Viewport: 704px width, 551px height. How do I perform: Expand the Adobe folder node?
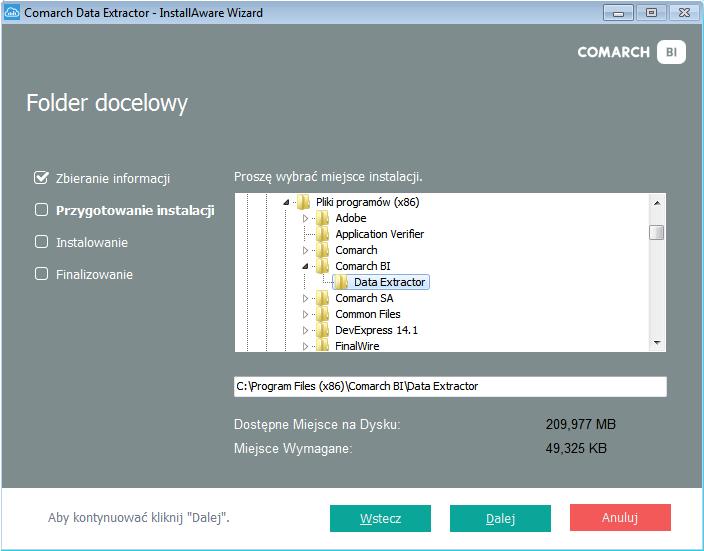(305, 218)
